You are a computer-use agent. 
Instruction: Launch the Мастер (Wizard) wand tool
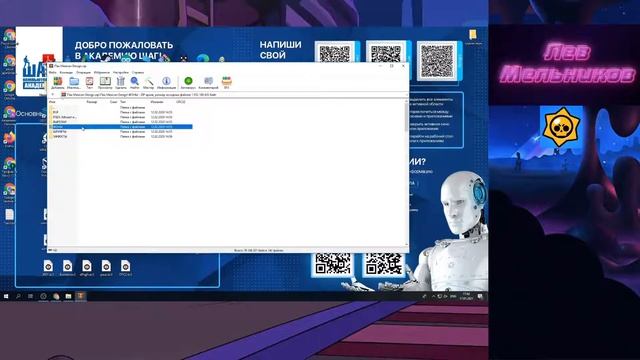[149, 82]
